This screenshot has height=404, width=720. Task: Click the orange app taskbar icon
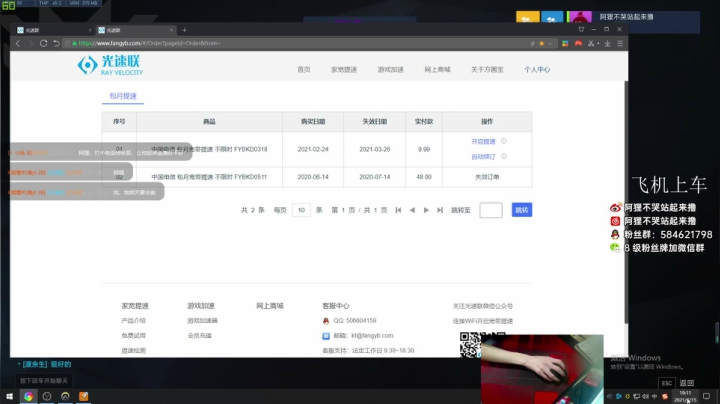click(x=84, y=396)
